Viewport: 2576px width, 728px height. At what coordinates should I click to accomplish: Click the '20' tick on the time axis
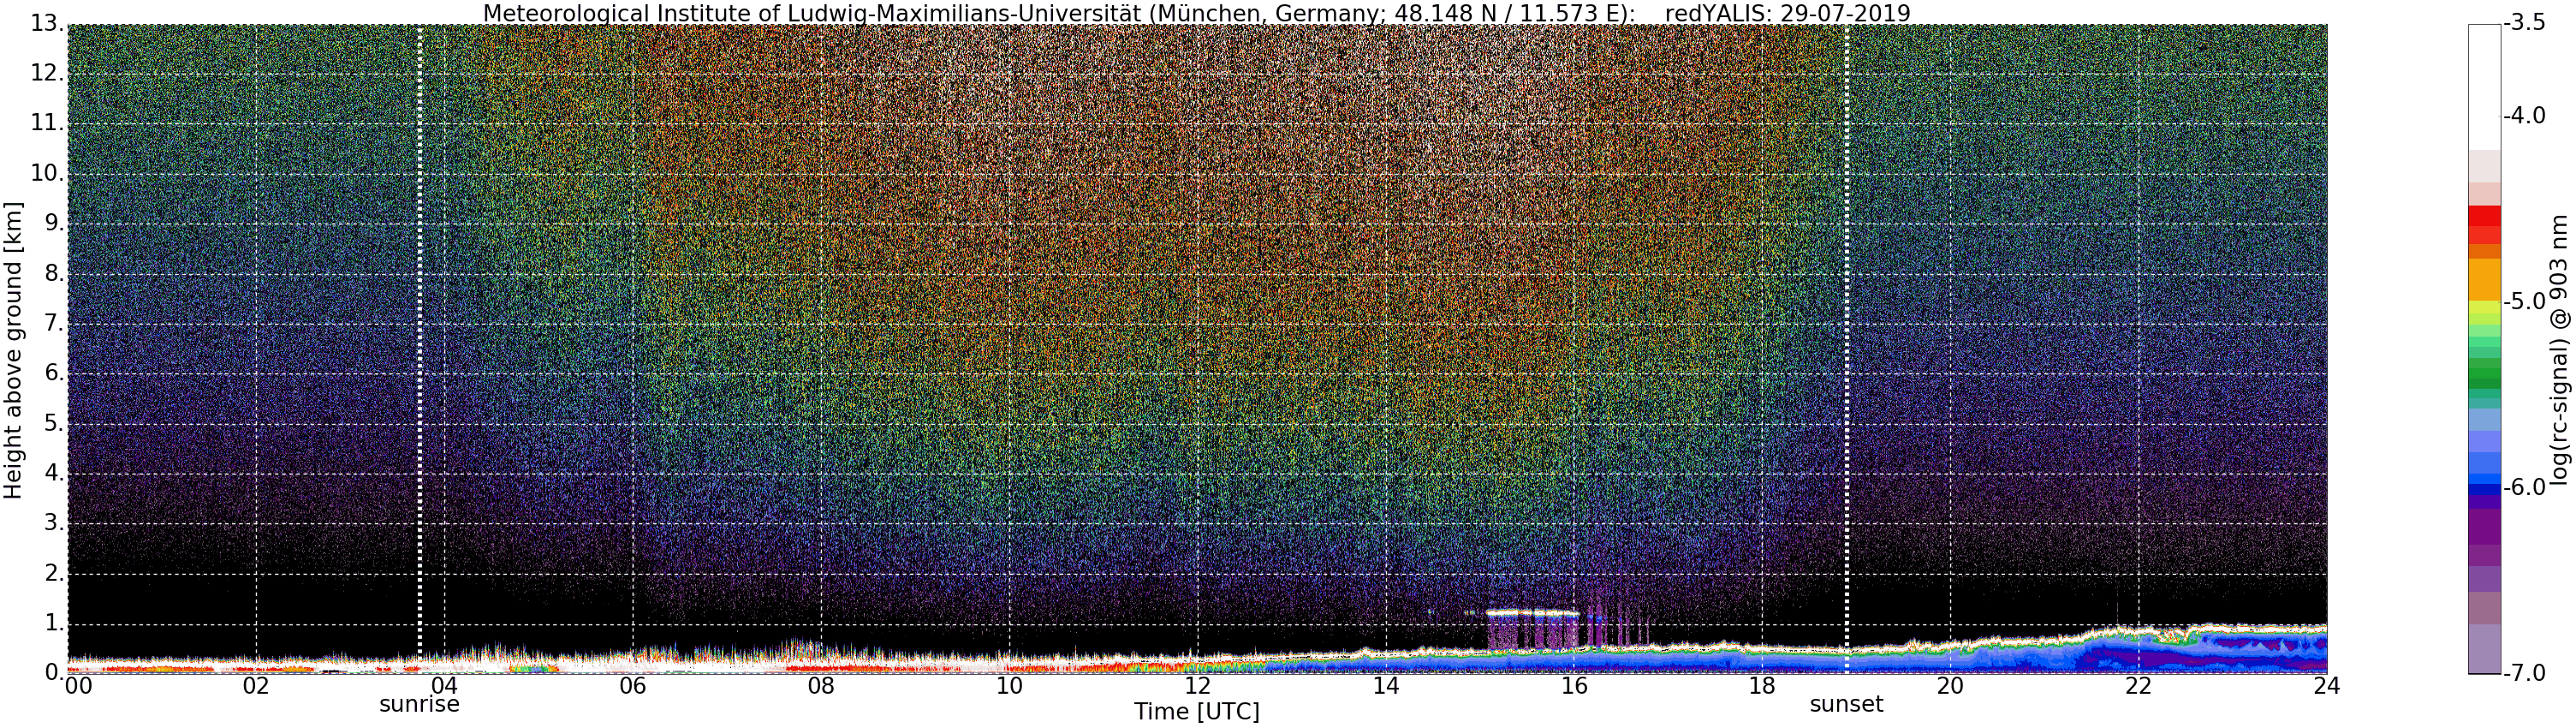[1950, 686]
